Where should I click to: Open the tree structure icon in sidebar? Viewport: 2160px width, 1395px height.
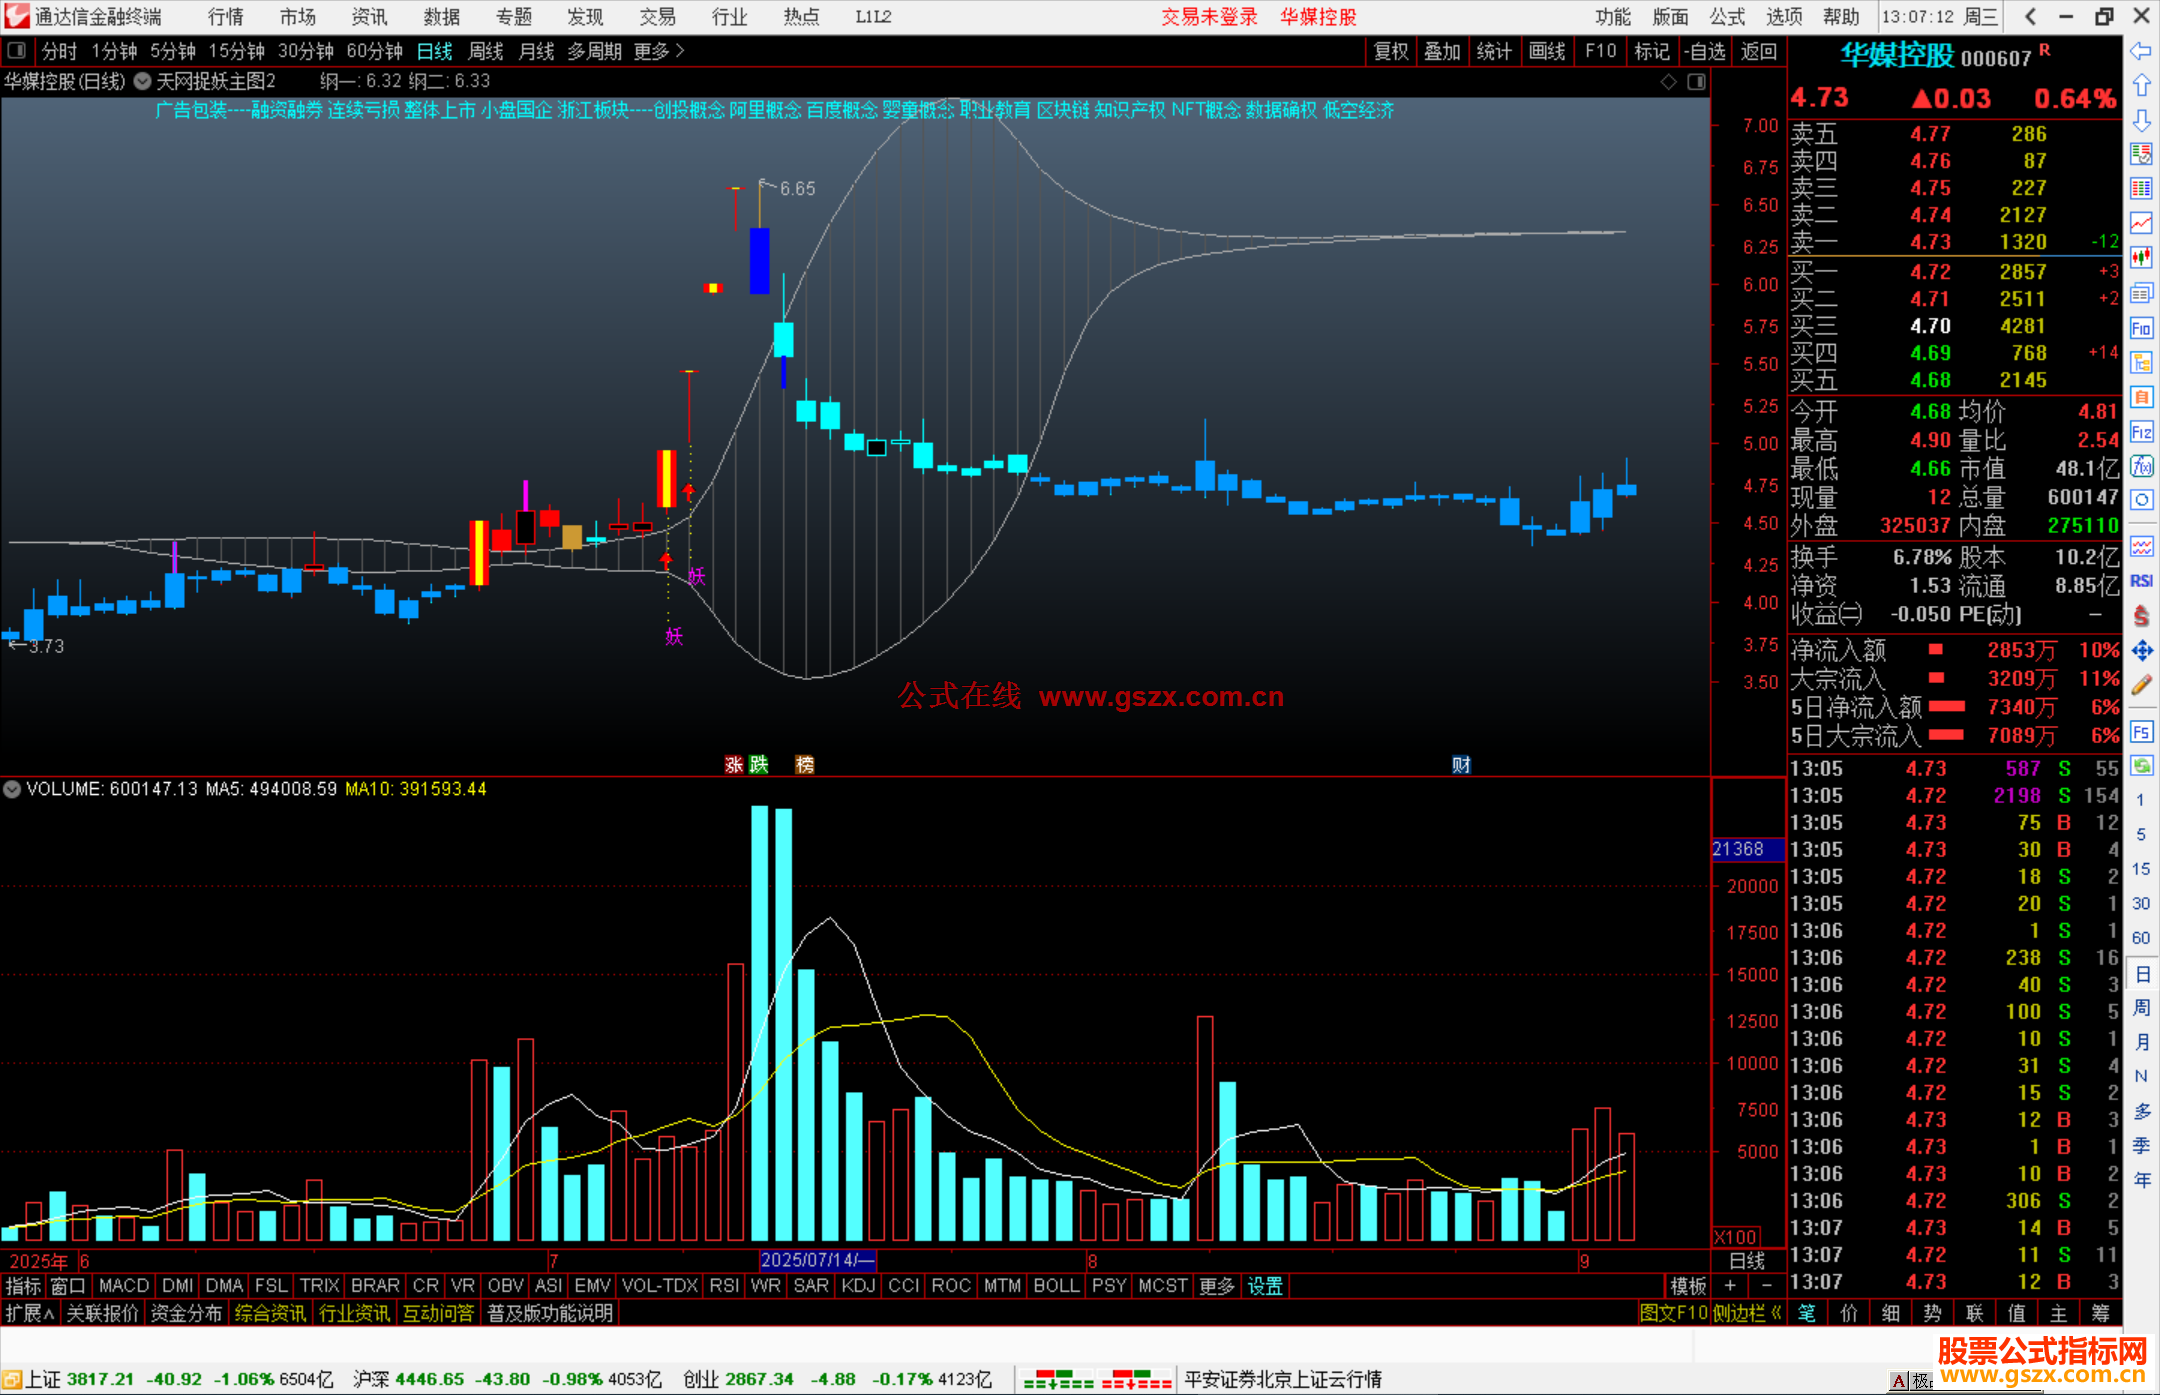2141,362
